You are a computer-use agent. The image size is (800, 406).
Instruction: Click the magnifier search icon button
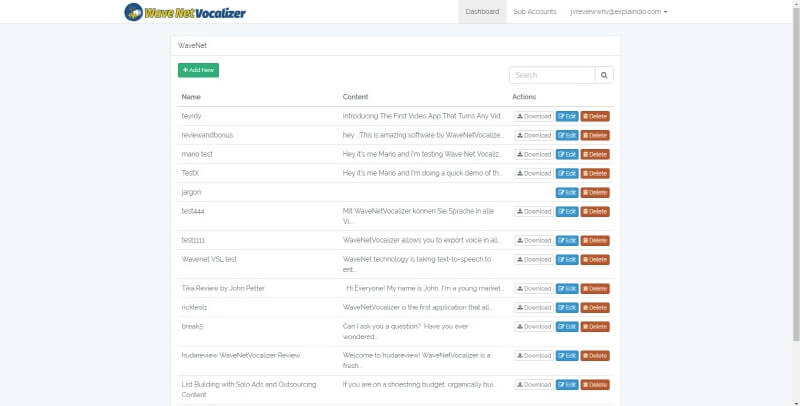(604, 75)
